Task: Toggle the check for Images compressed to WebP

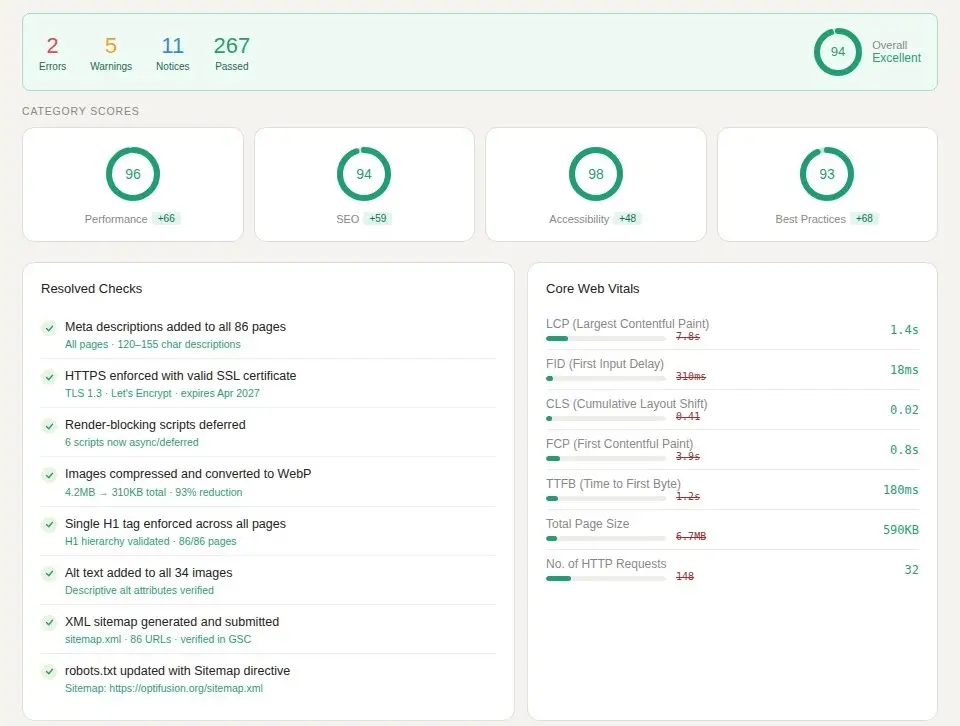Action: coord(49,474)
